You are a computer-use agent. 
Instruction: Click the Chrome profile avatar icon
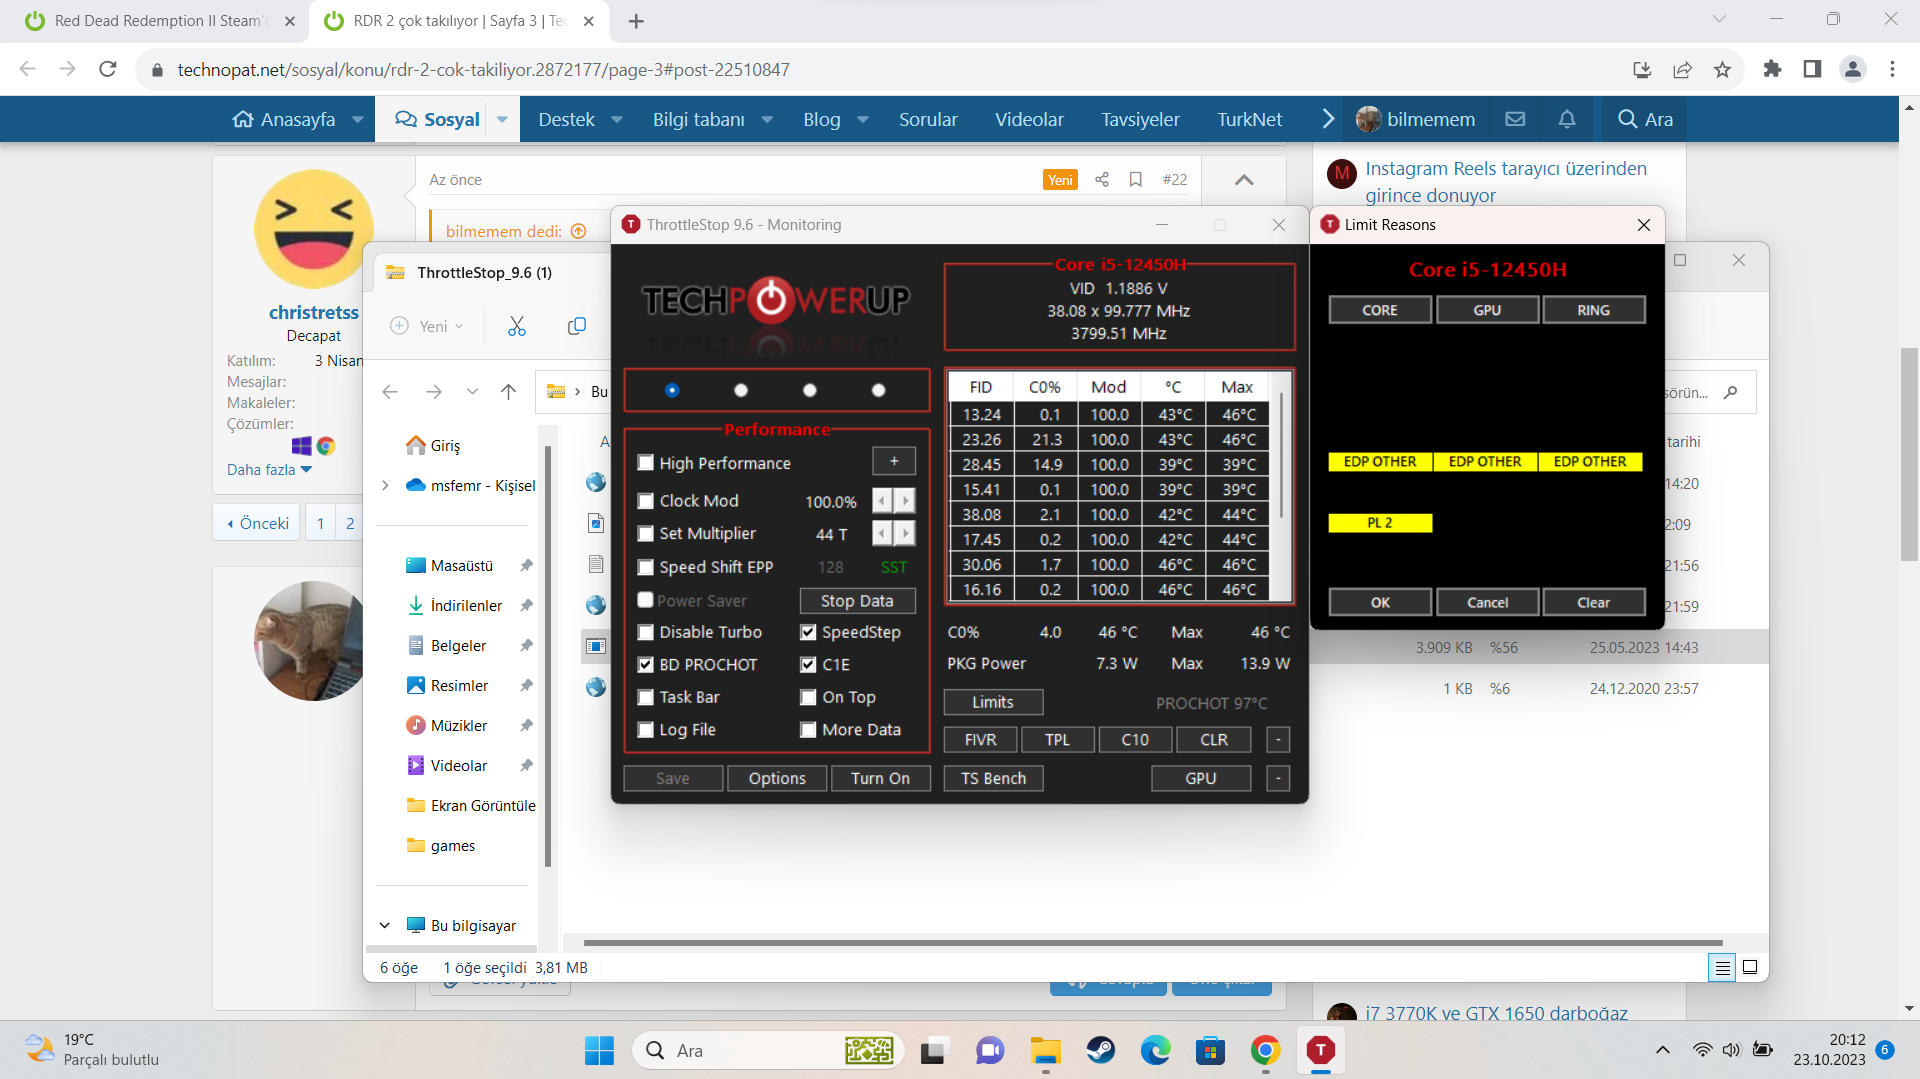tap(1852, 69)
